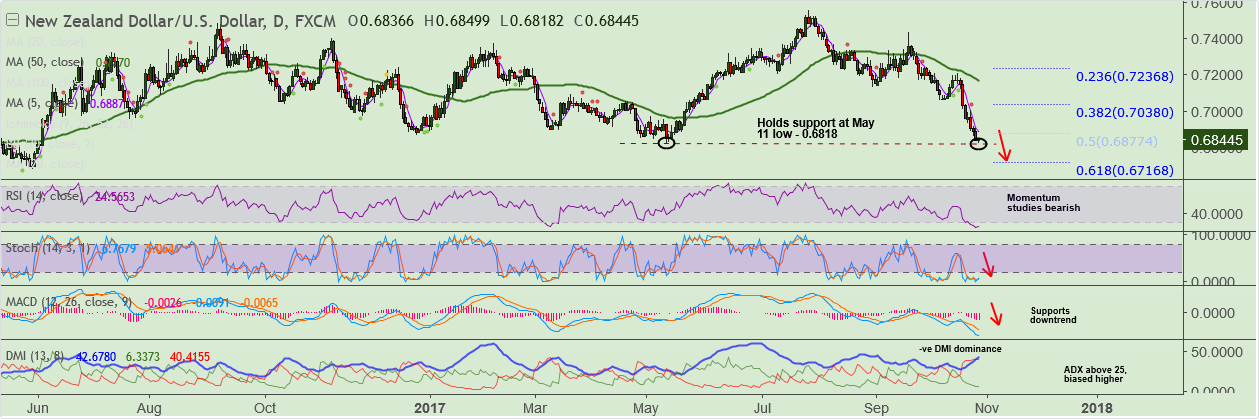Click the current price label 0.68445
Screen dimensions: 1259x419
click(1218, 141)
